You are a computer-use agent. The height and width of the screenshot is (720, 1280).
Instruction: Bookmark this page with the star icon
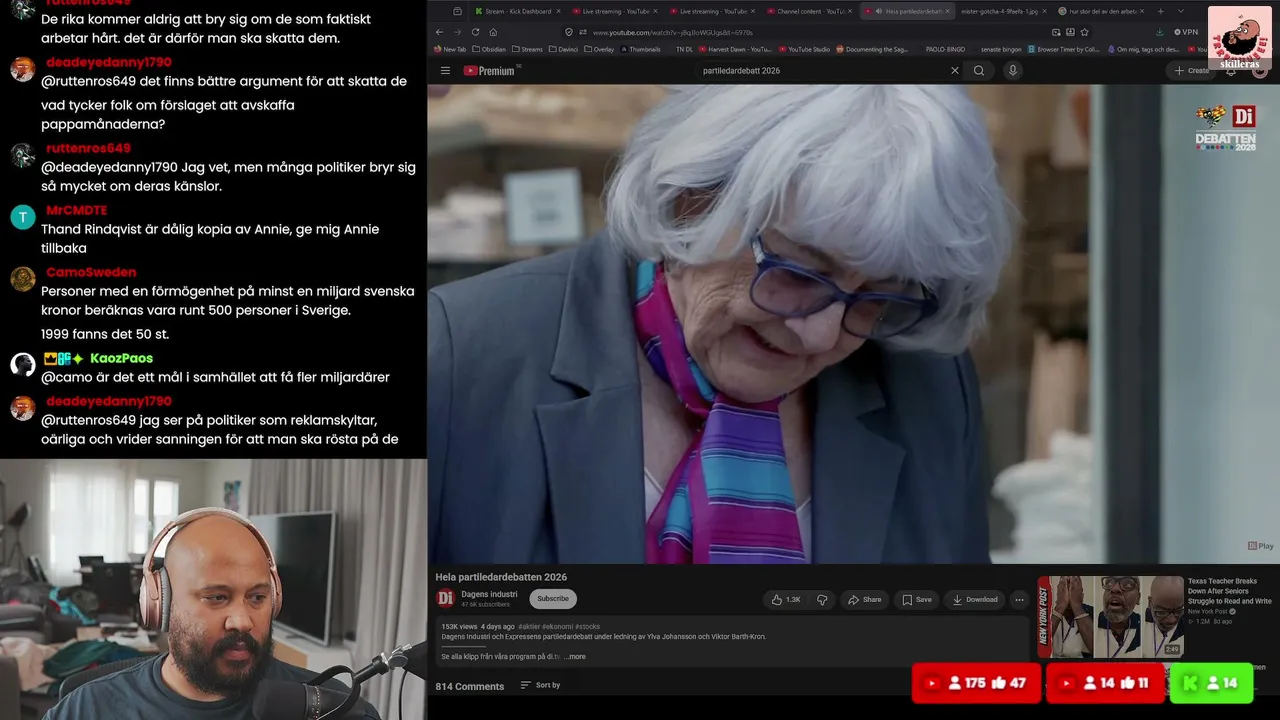click(1084, 32)
